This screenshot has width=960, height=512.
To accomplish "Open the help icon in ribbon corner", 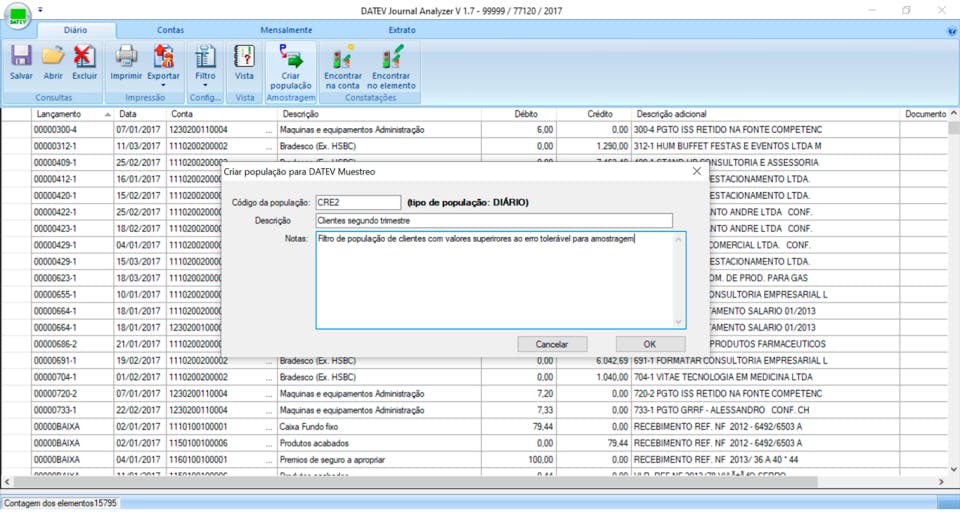I will tap(951, 31).
